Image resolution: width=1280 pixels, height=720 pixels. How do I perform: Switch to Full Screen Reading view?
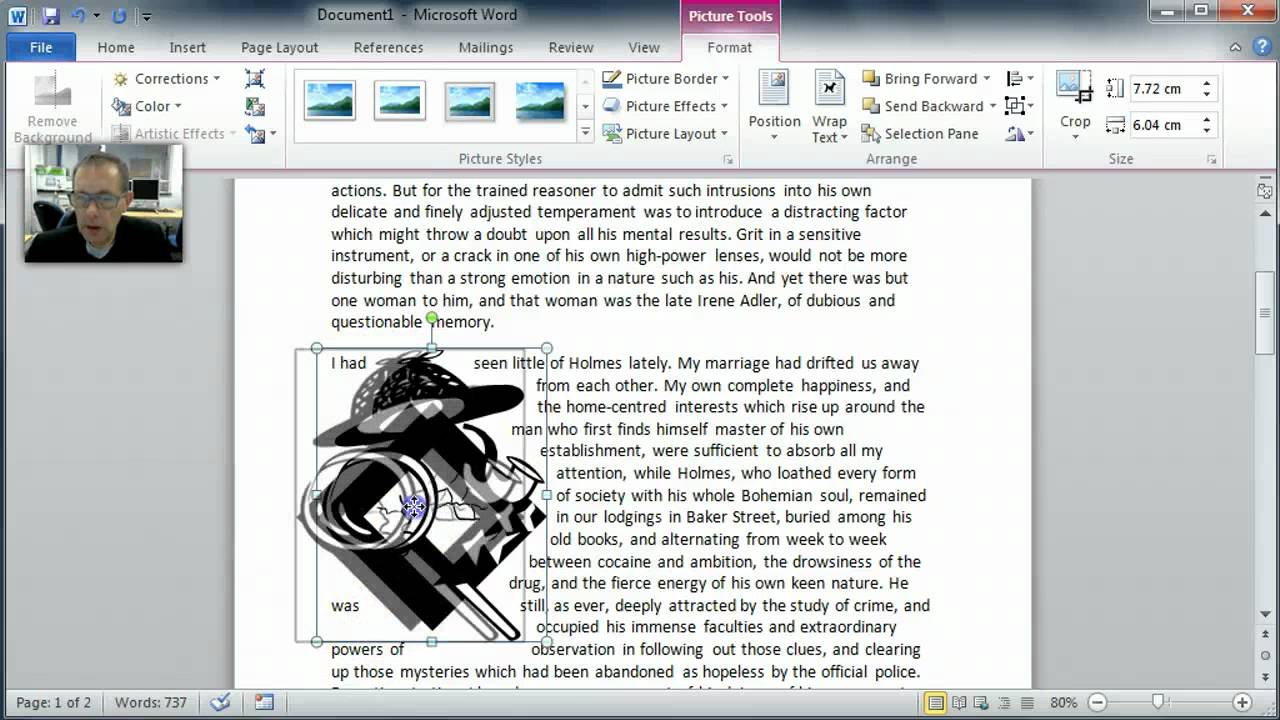(958, 703)
